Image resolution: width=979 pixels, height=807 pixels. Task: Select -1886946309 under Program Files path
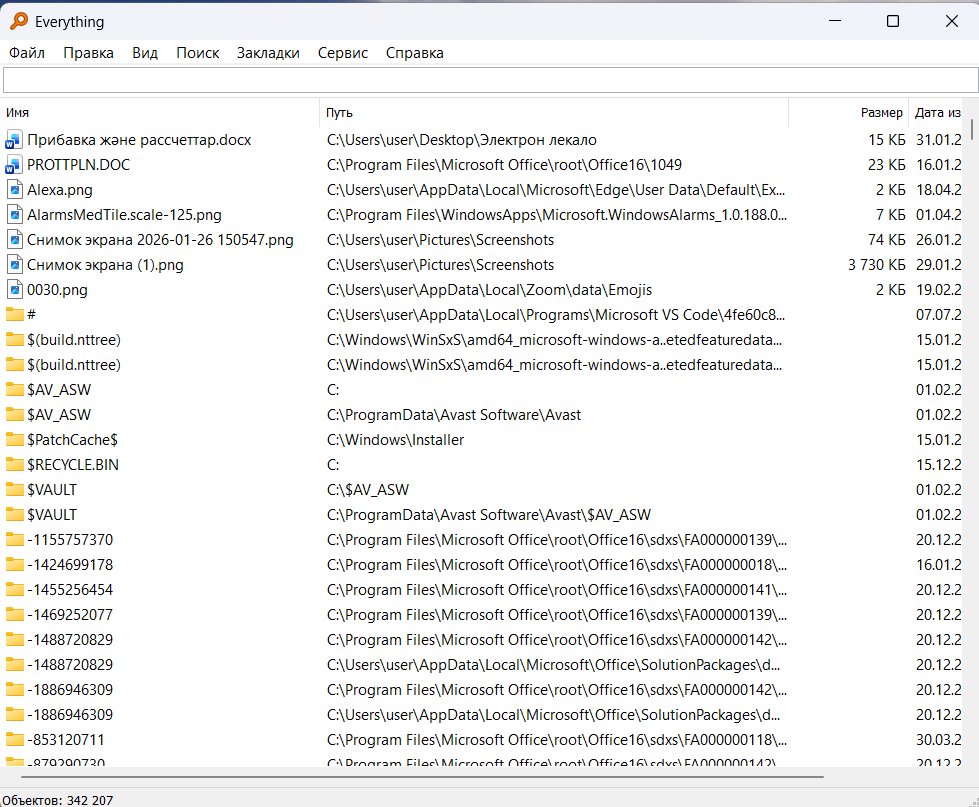point(70,689)
